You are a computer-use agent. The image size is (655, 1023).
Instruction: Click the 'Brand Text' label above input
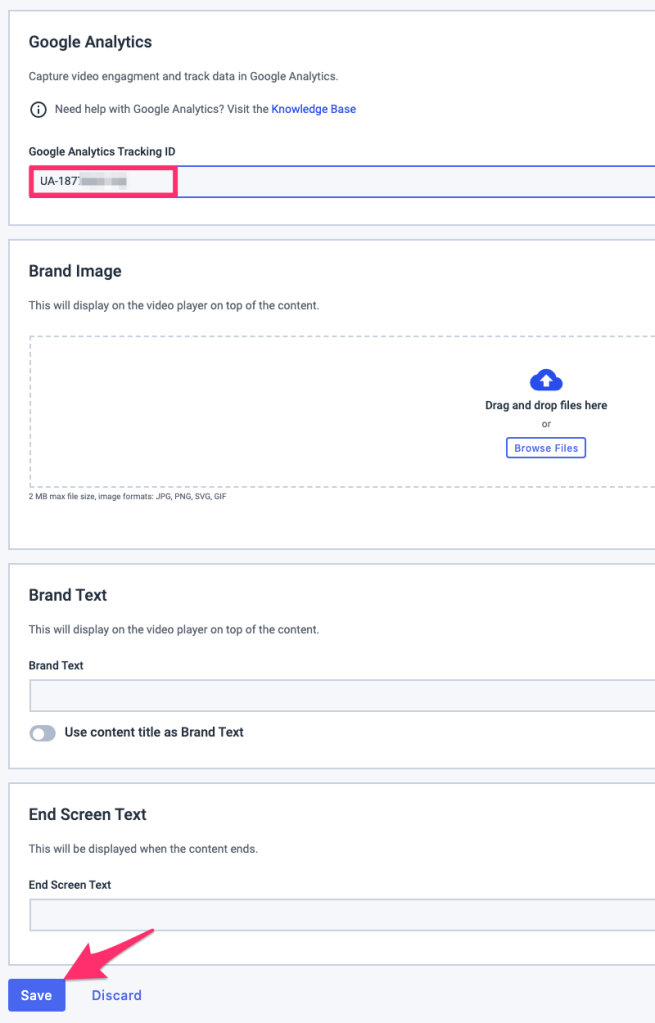click(56, 665)
